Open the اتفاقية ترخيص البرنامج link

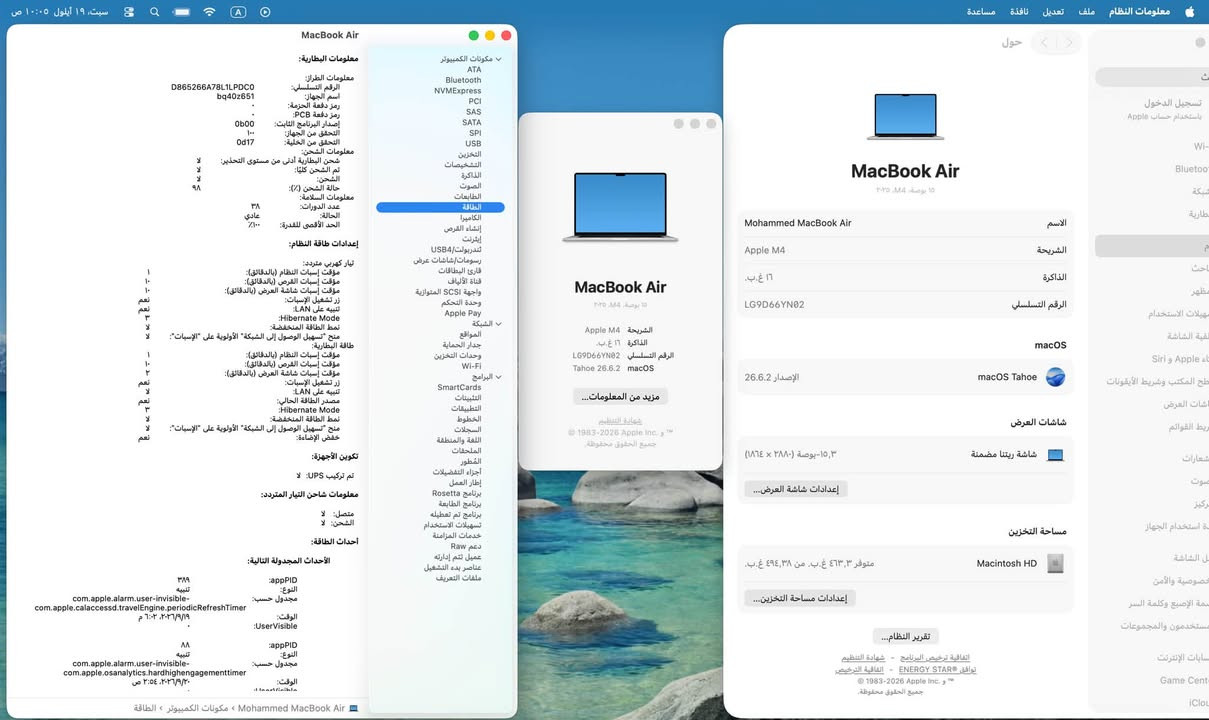(x=936, y=657)
